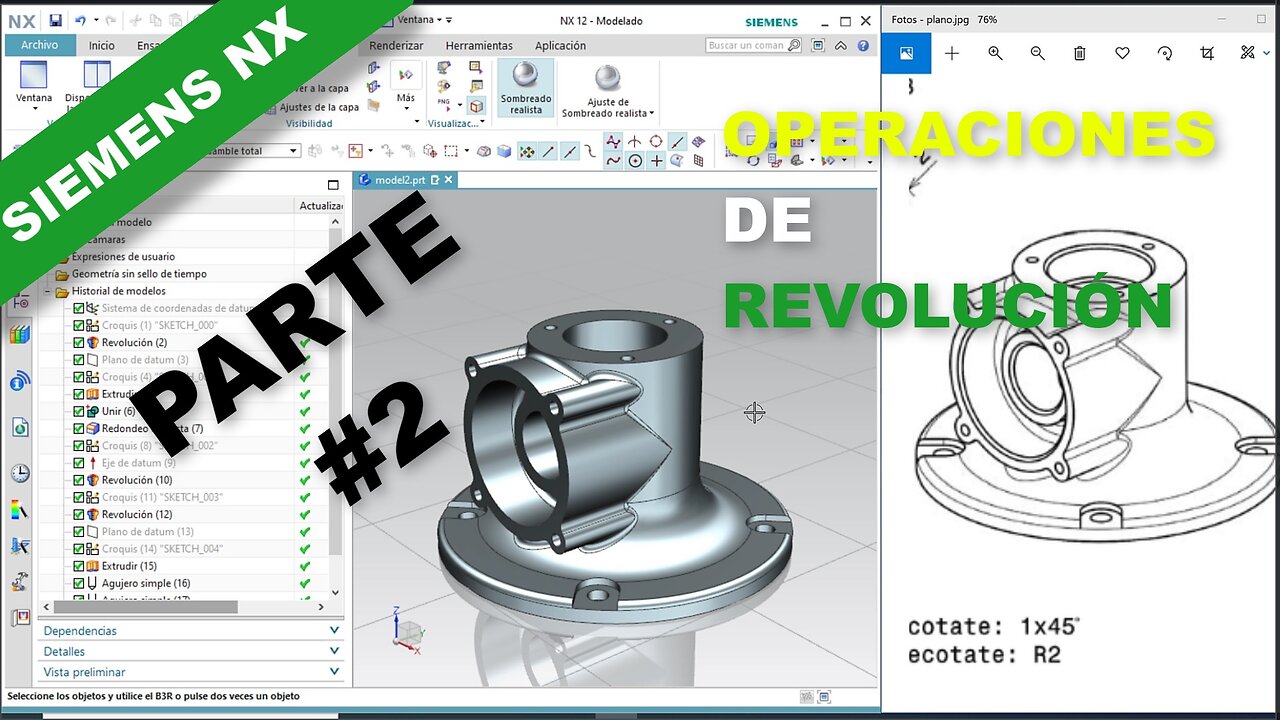Toggle checkbox for Eje de datum (9)
This screenshot has width=1280, height=720.
(x=79, y=463)
